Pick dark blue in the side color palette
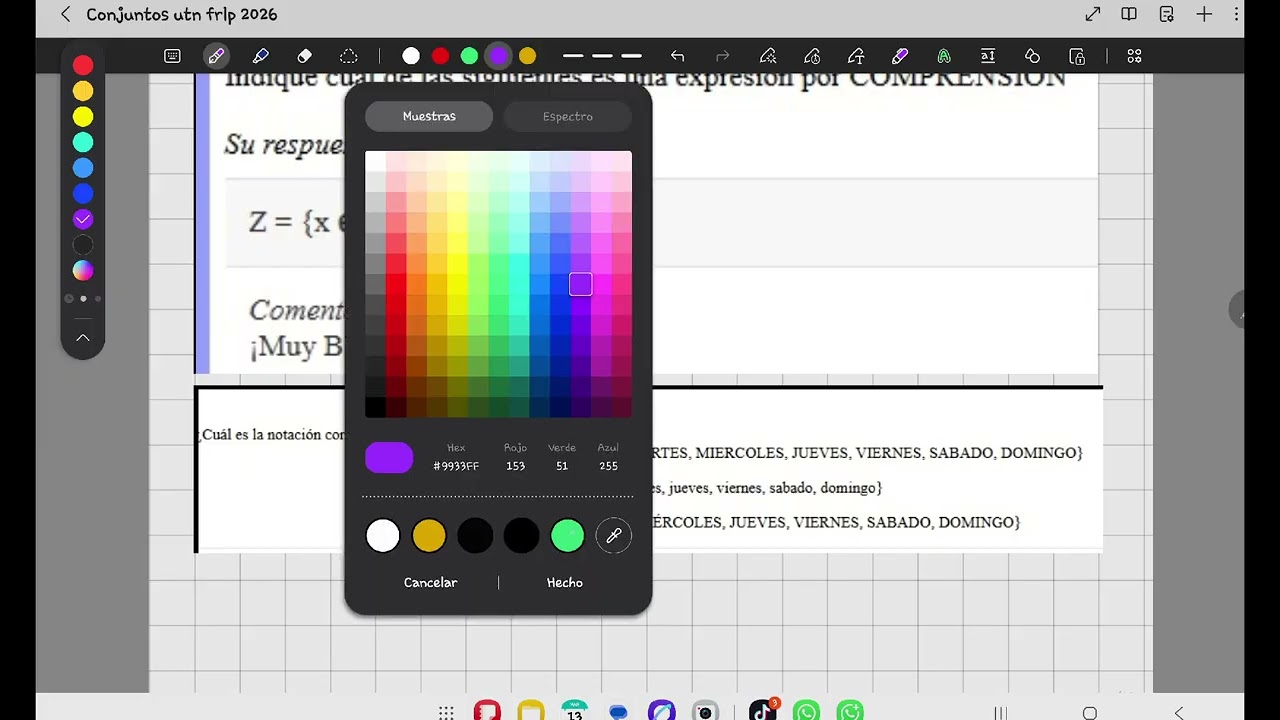 [x=83, y=194]
